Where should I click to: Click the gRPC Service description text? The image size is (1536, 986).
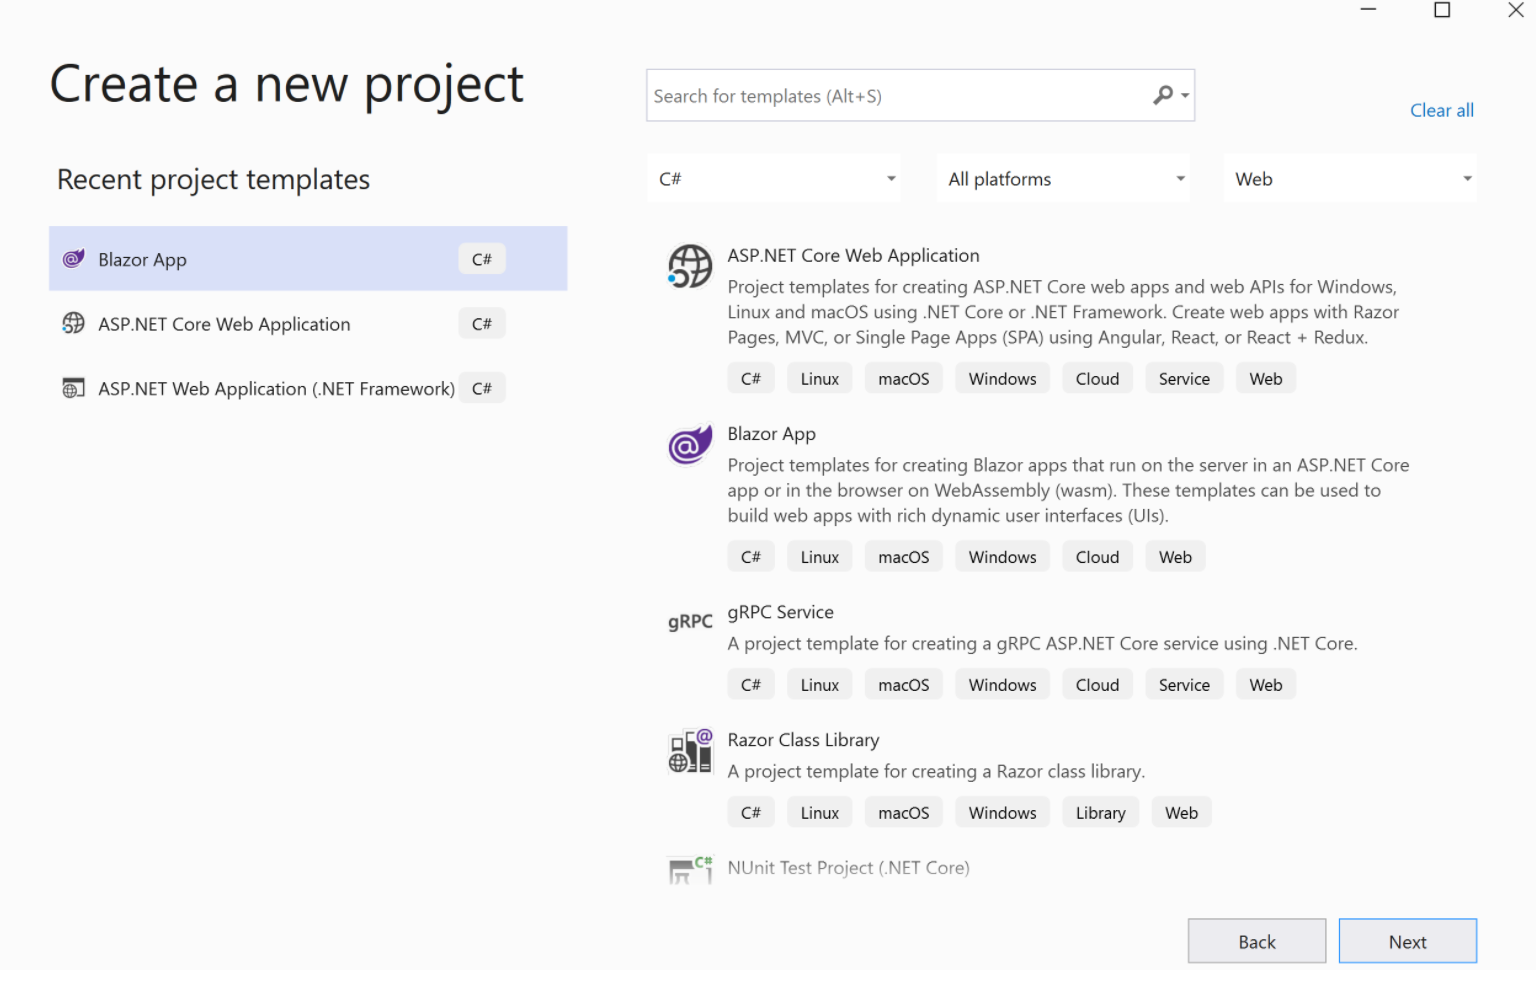pyautogui.click(x=1042, y=643)
